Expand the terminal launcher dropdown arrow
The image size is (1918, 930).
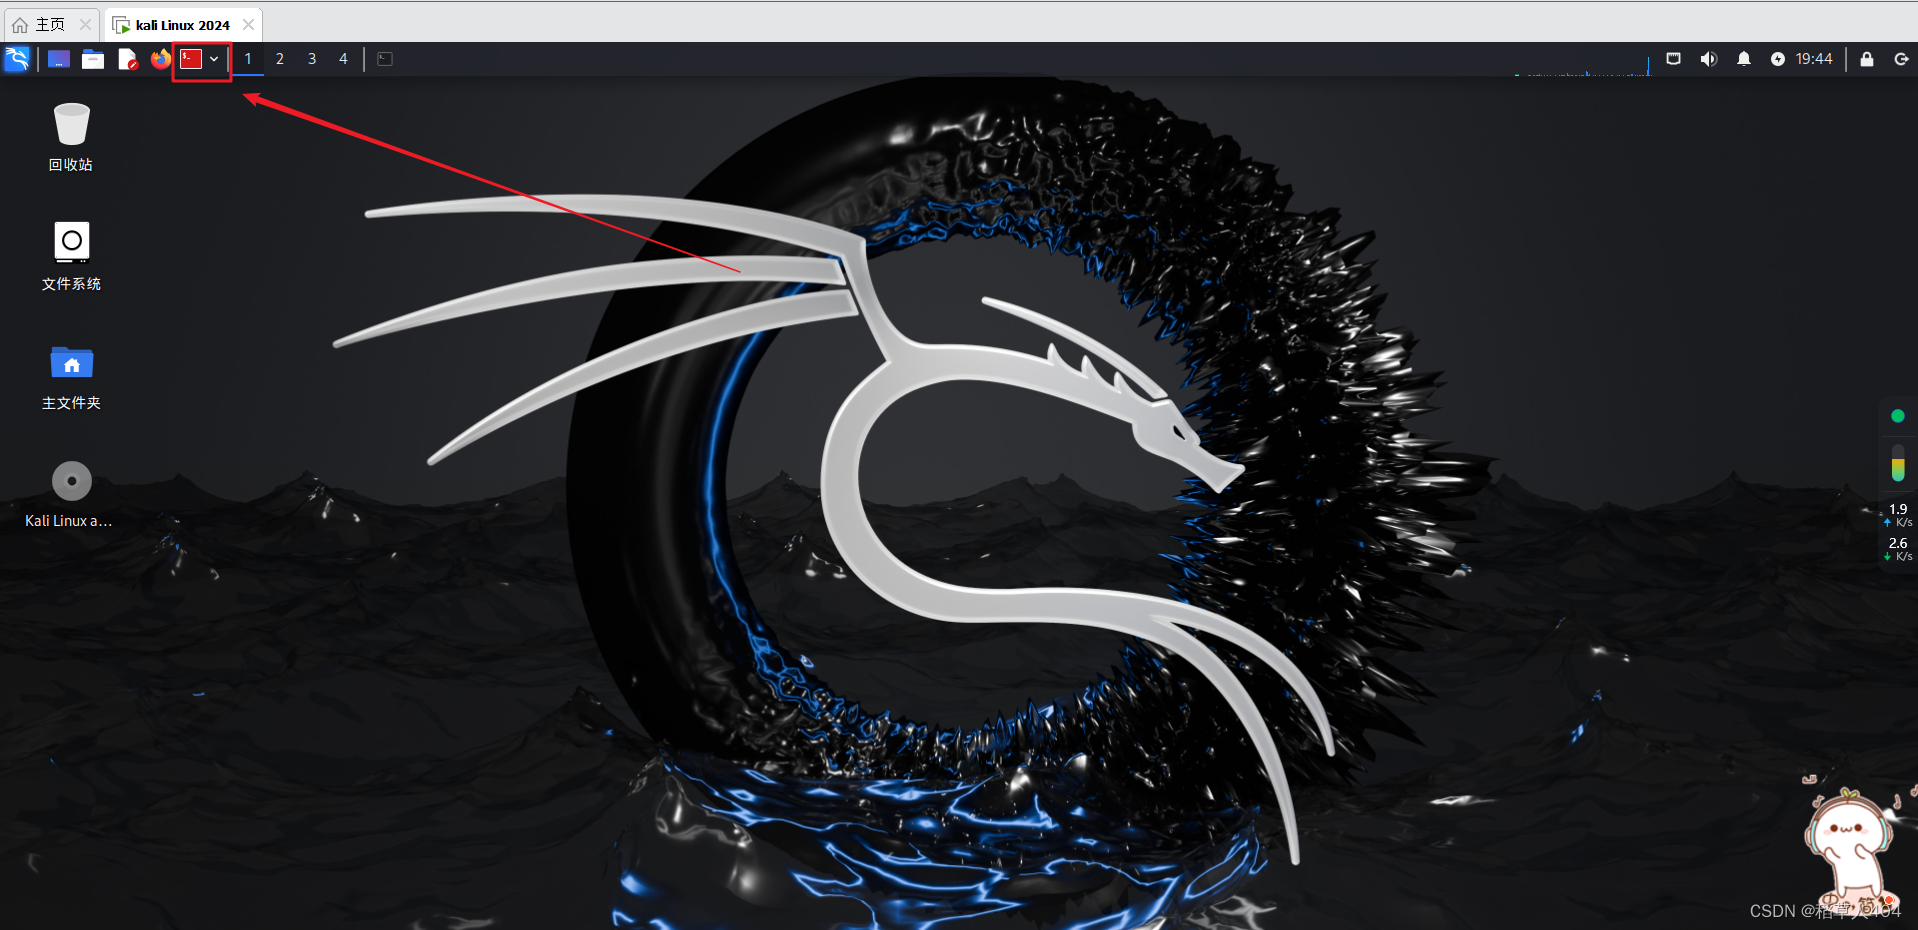tap(214, 59)
